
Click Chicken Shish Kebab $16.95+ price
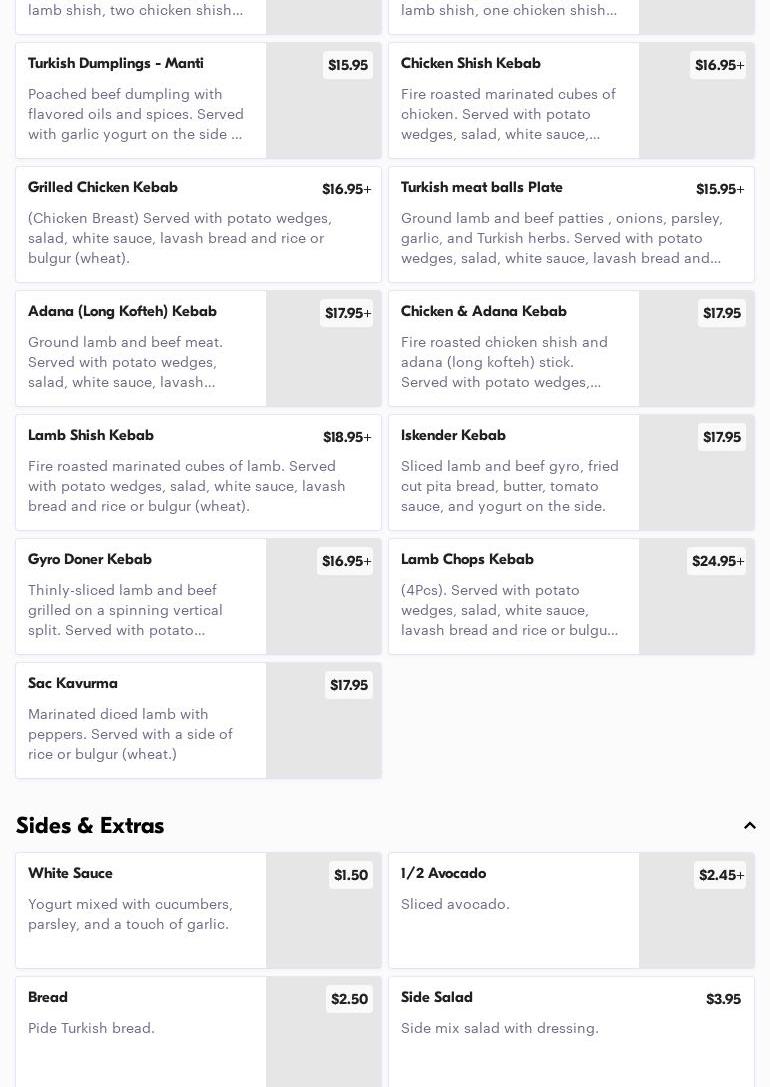point(719,65)
